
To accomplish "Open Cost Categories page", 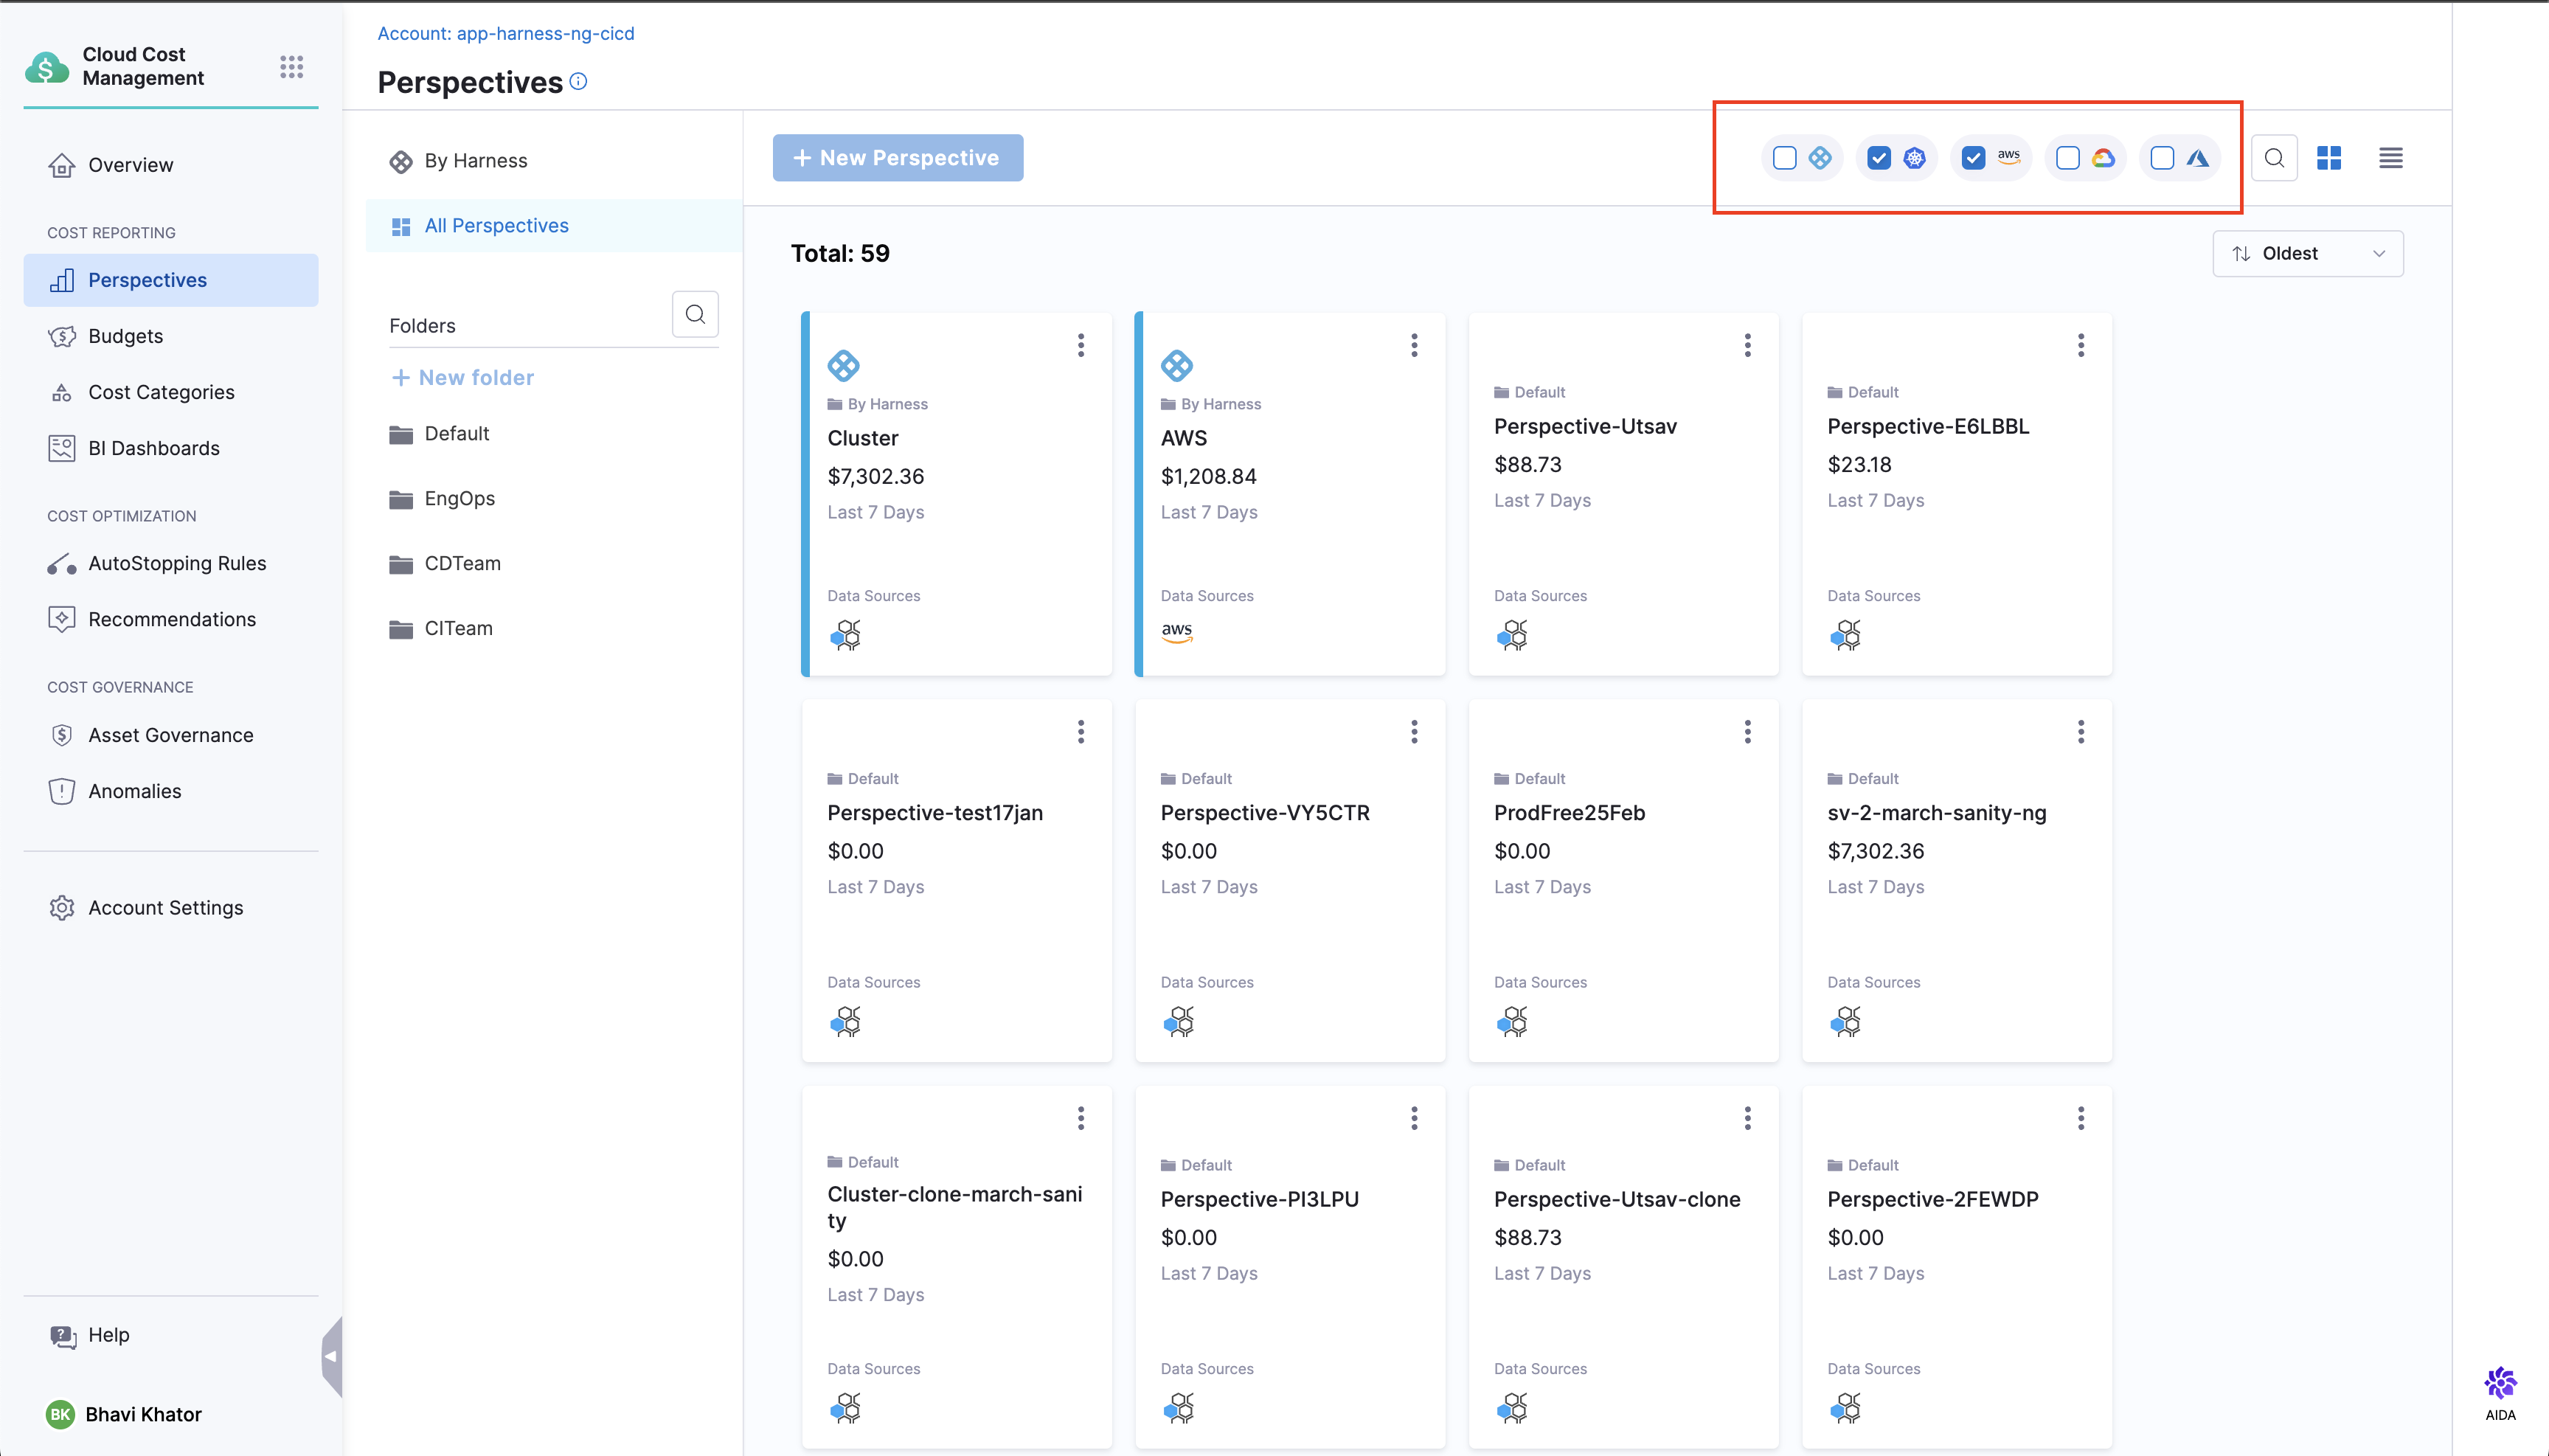I will [x=171, y=392].
